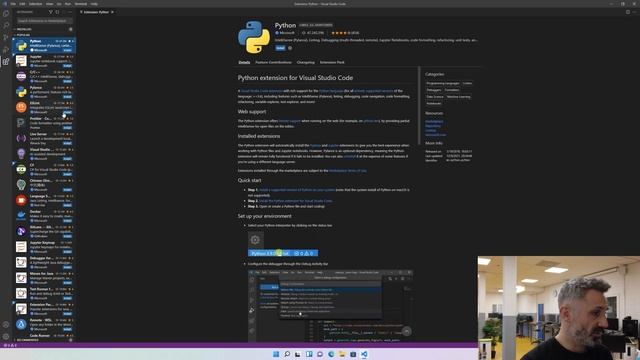The image size is (640, 360).
Task: Open Chat icon in Windows taskbar
Action: tap(320, 354)
